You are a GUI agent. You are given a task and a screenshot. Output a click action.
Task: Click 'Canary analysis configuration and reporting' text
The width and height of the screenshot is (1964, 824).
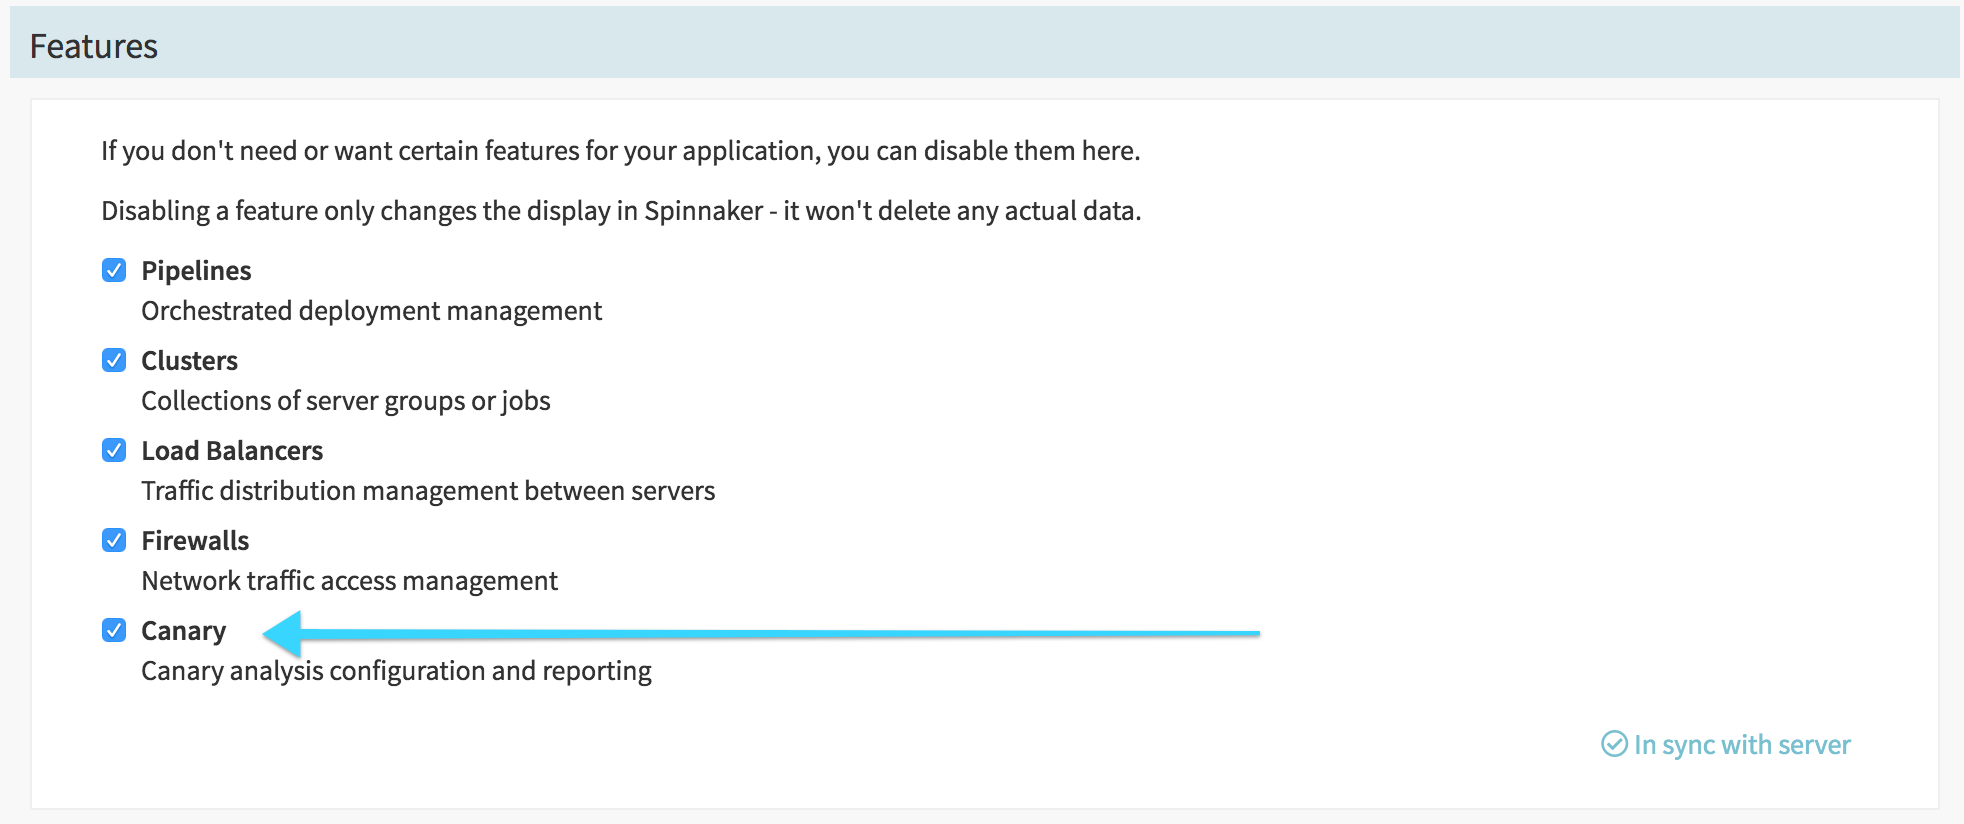[396, 671]
